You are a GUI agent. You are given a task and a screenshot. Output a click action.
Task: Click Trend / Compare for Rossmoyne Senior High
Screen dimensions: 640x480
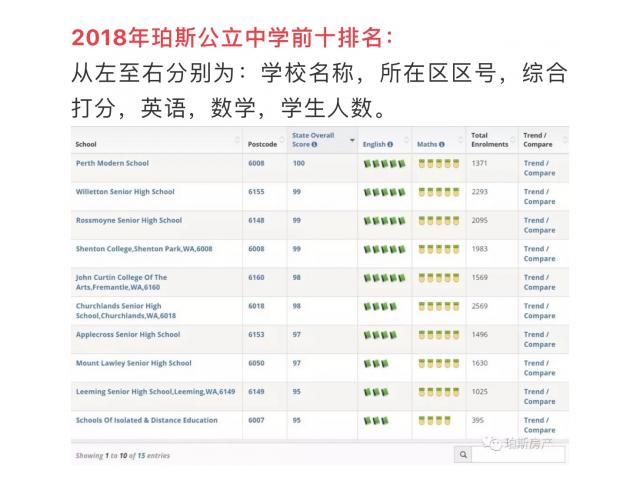point(539,225)
